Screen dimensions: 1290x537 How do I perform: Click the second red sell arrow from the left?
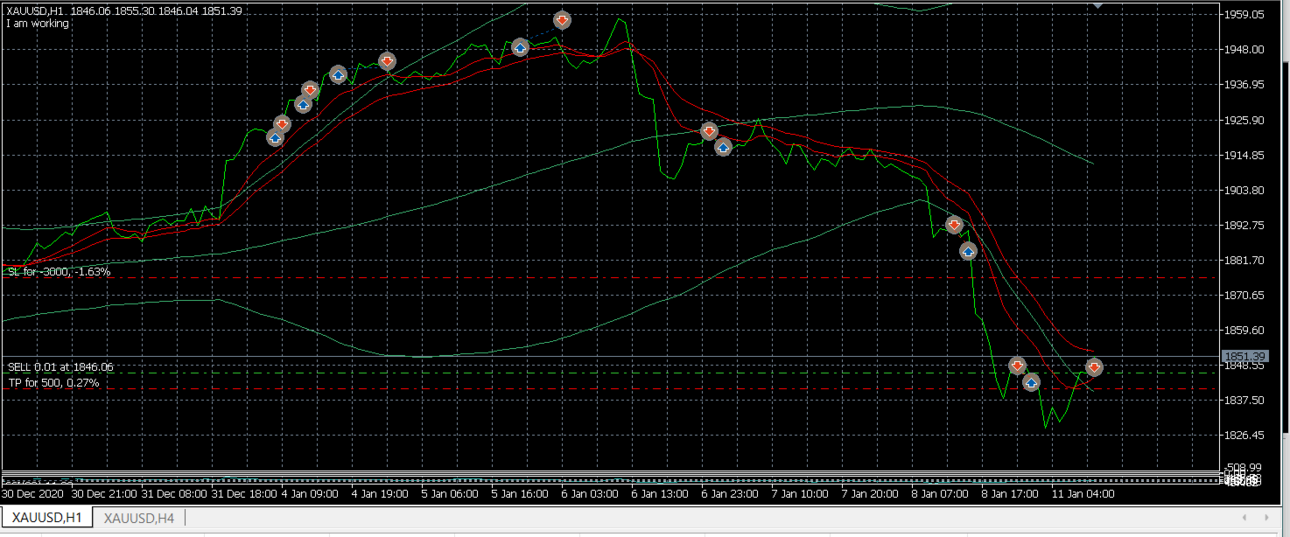[310, 90]
